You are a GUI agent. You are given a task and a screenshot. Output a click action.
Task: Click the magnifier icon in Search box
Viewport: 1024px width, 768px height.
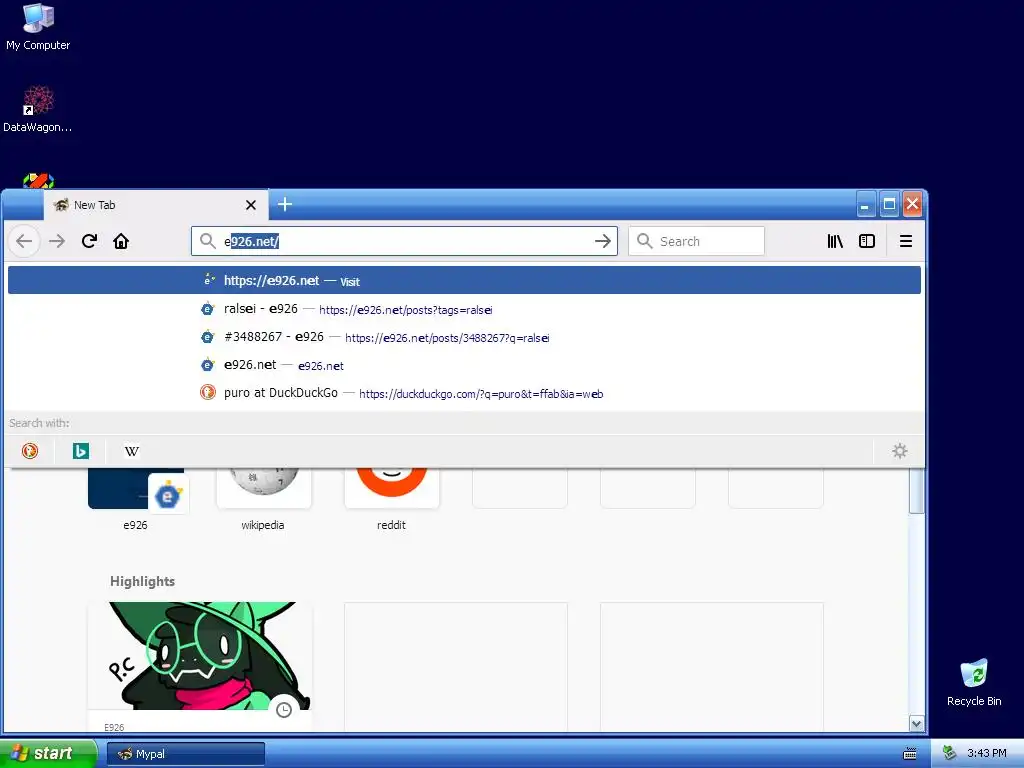(x=645, y=241)
